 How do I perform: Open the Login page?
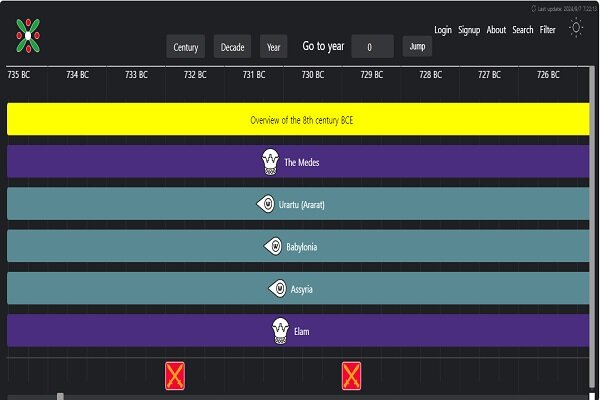tap(443, 30)
